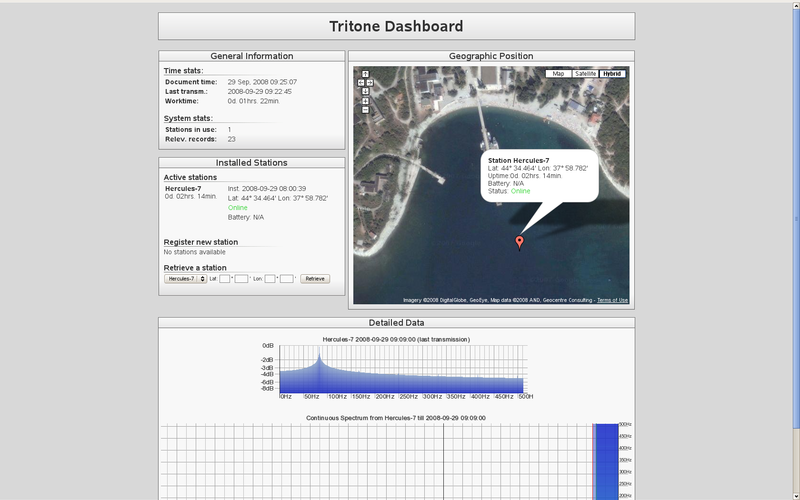Click the Geographic Position panel header

click(491, 56)
